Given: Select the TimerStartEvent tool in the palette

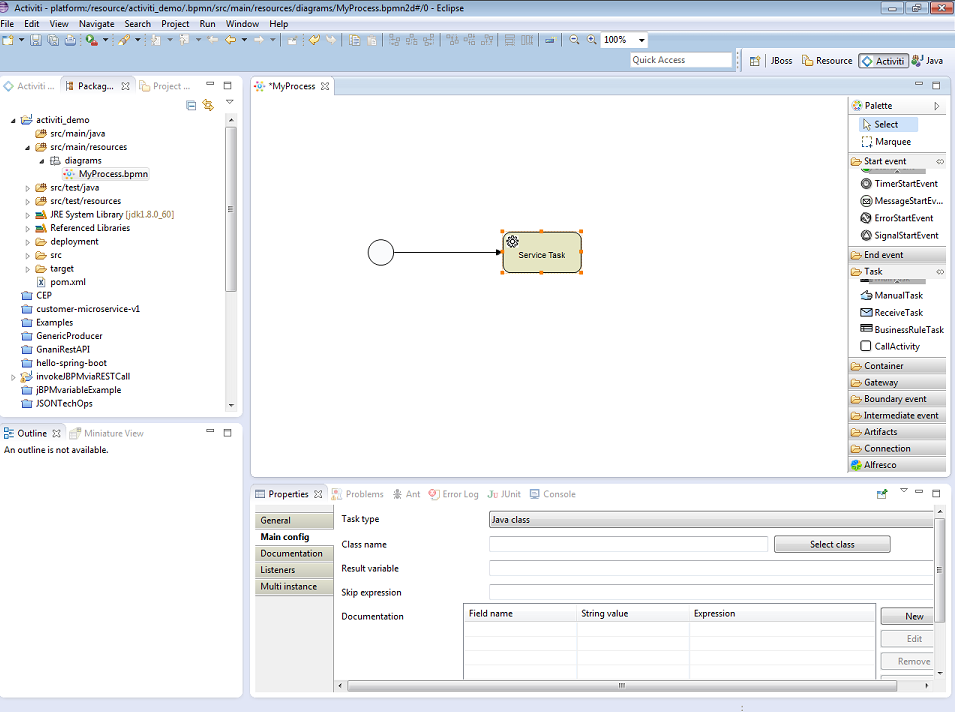Looking at the screenshot, I should [897, 183].
